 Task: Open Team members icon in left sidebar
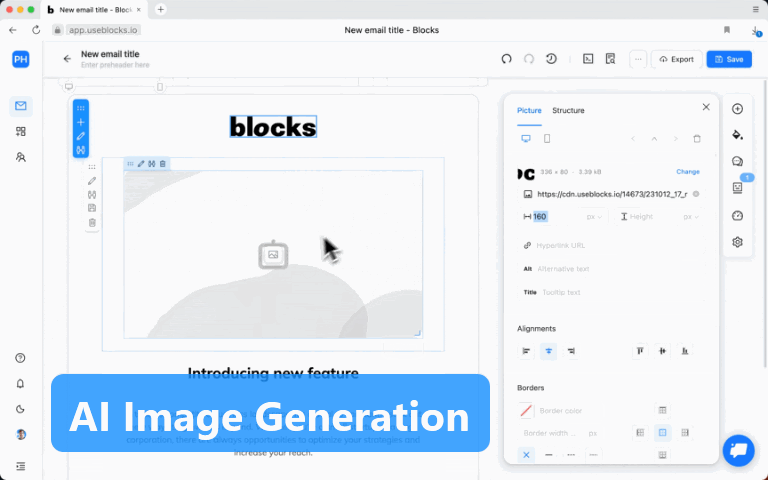click(x=21, y=157)
